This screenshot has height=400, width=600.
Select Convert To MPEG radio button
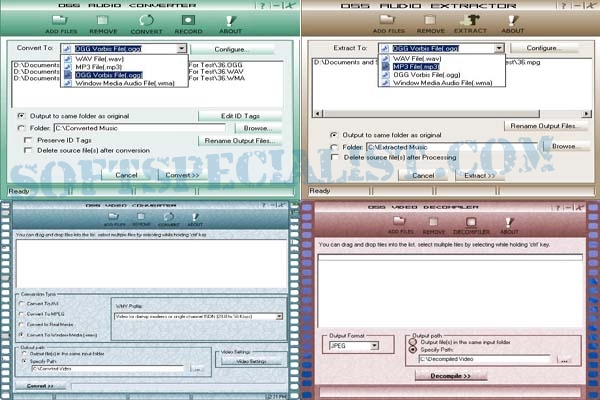[x=21, y=314]
